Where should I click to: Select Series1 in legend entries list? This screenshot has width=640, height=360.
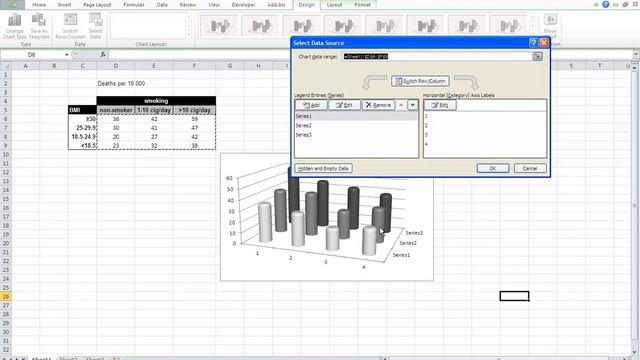(x=356, y=116)
